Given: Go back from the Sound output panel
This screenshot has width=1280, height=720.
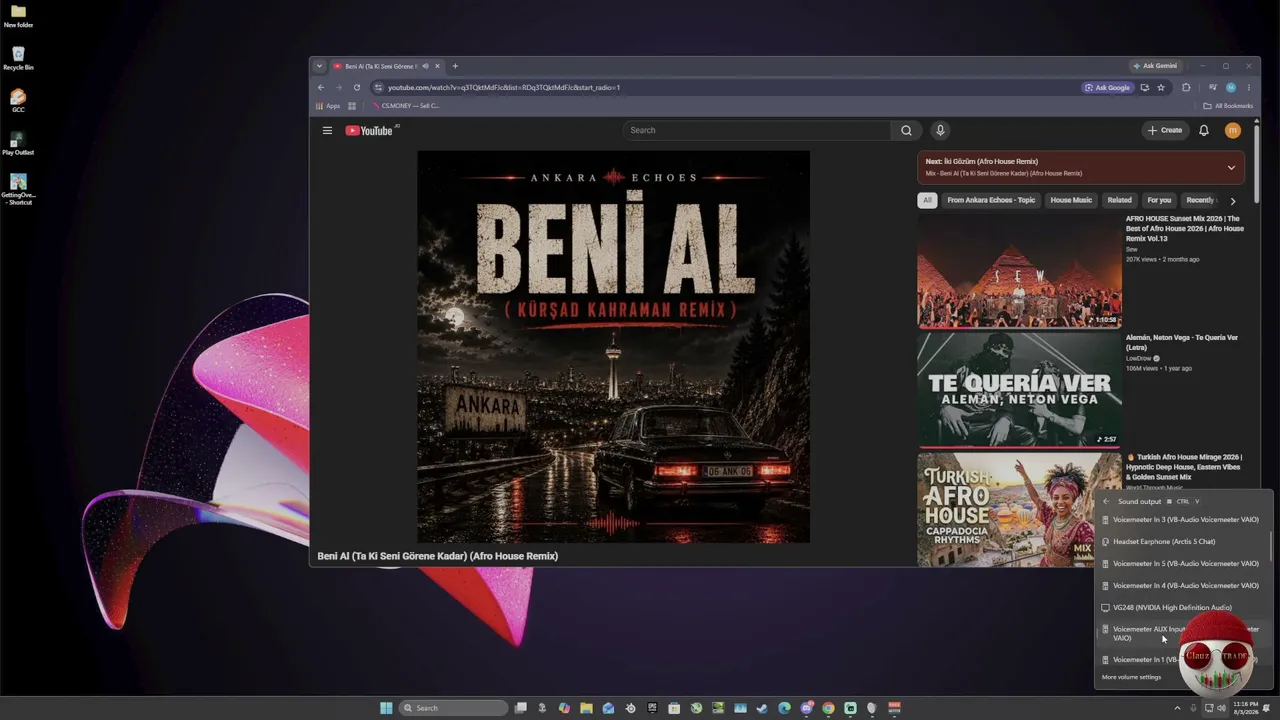Looking at the screenshot, I should pos(1106,501).
